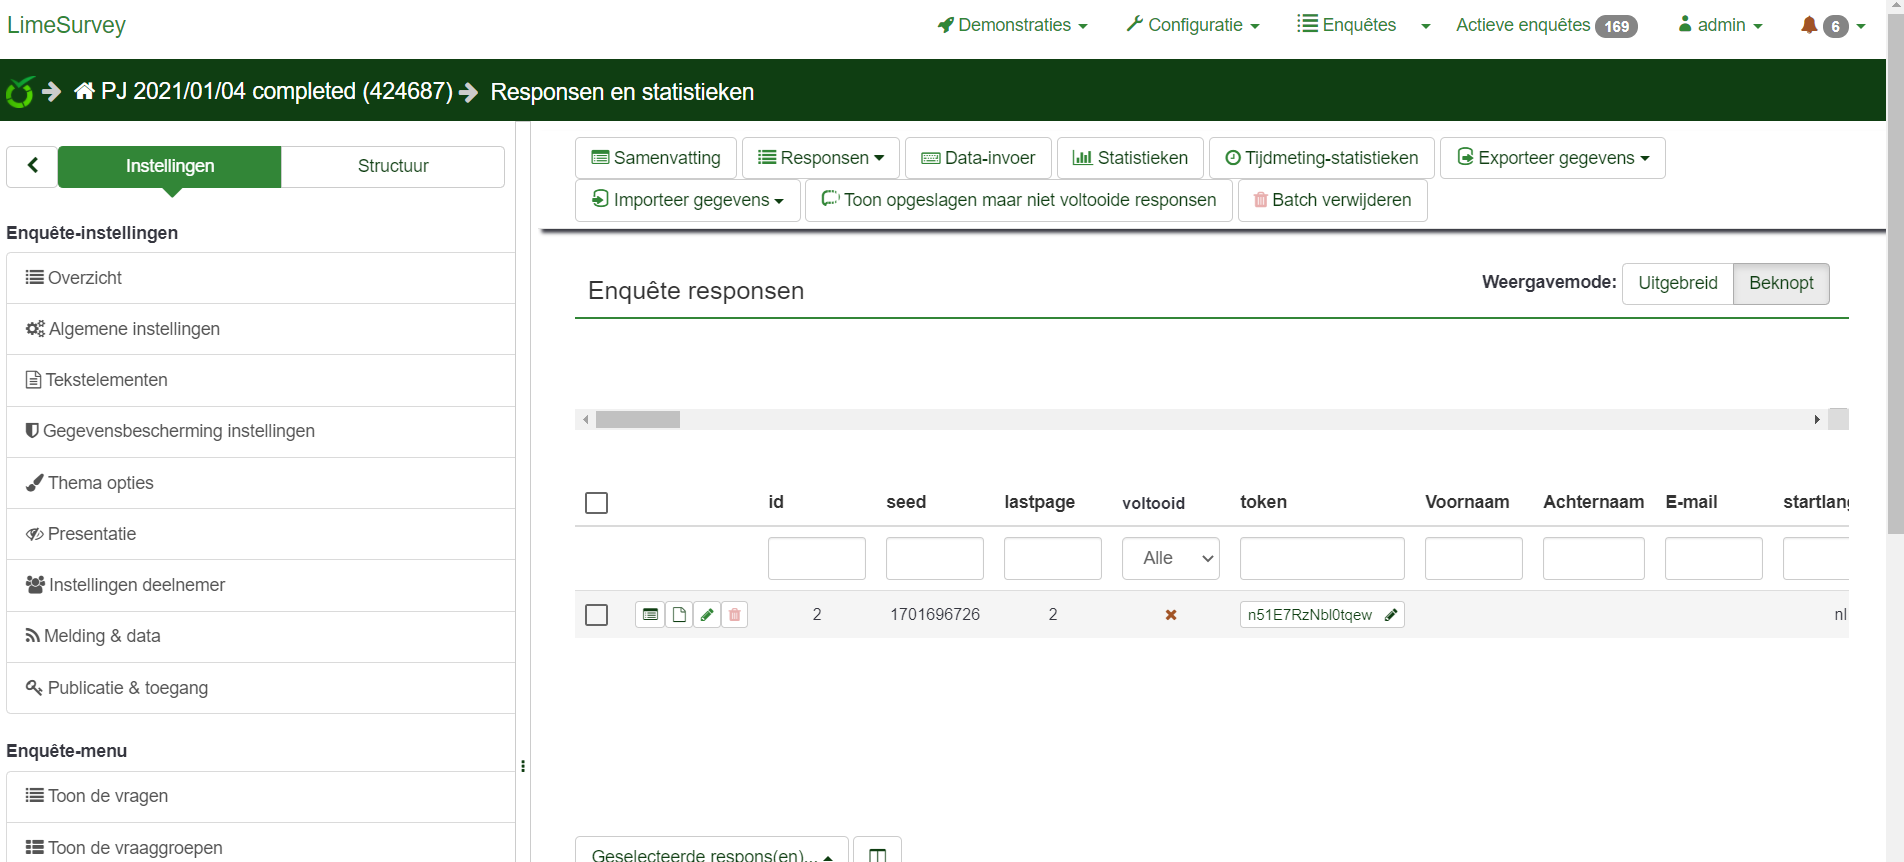Click the Batch verwijderen button
Image resolution: width=1904 pixels, height=862 pixels.
click(x=1332, y=200)
